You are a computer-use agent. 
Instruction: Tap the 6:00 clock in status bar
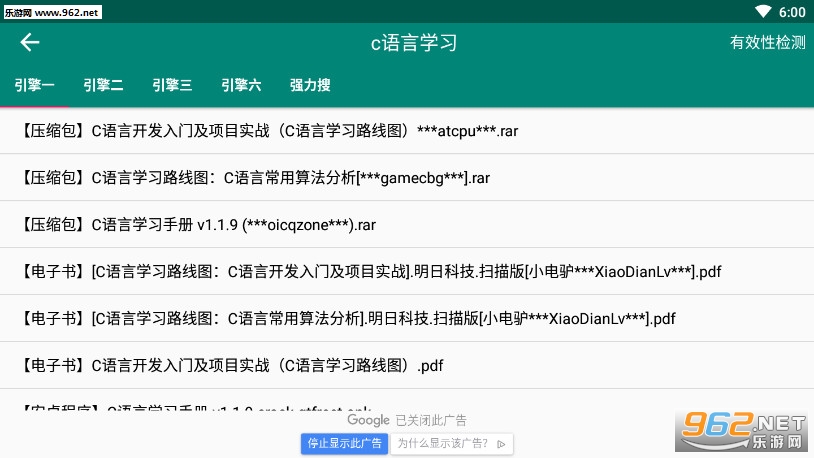tap(792, 12)
